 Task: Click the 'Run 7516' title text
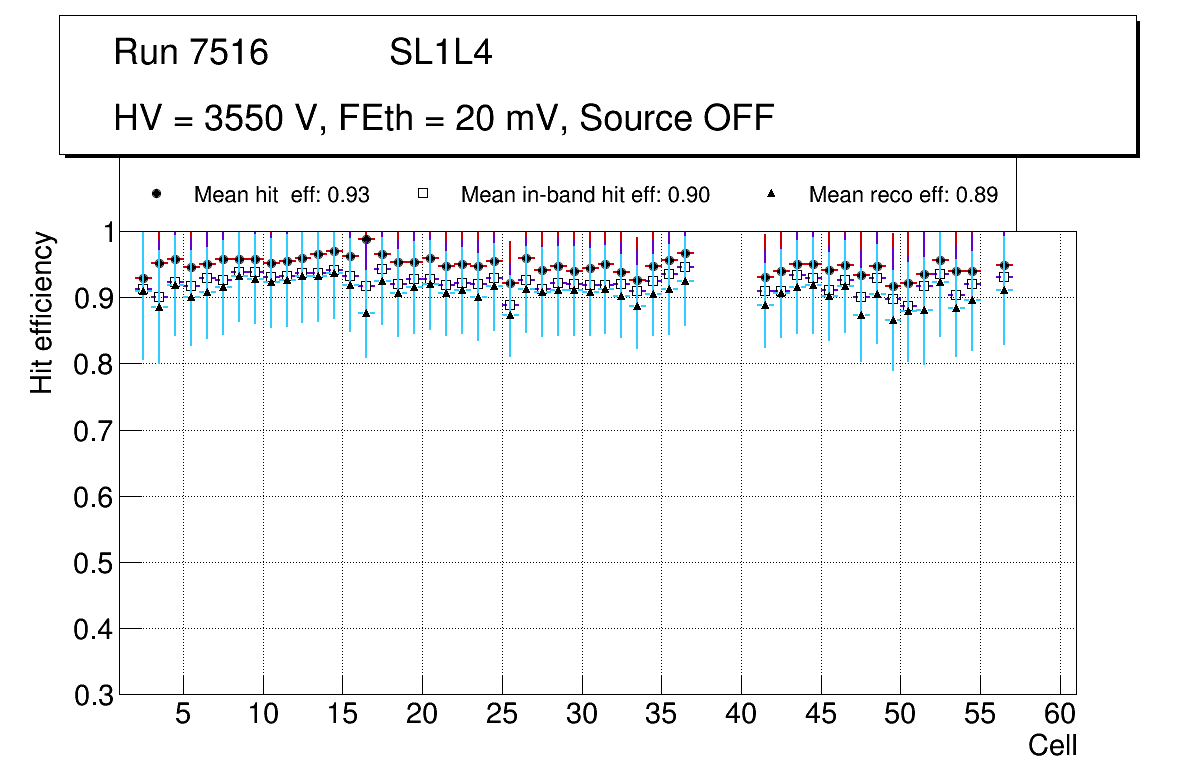[x=191, y=53]
